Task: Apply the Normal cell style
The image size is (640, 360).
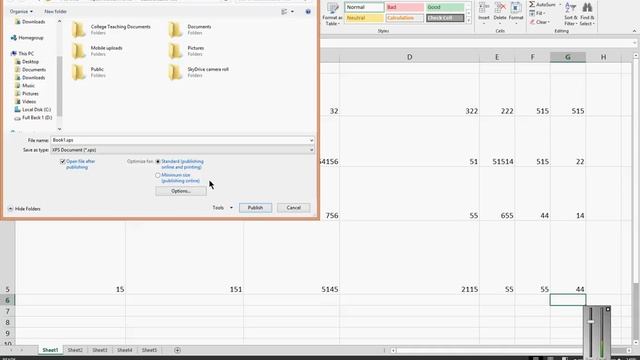Action: click(364, 7)
